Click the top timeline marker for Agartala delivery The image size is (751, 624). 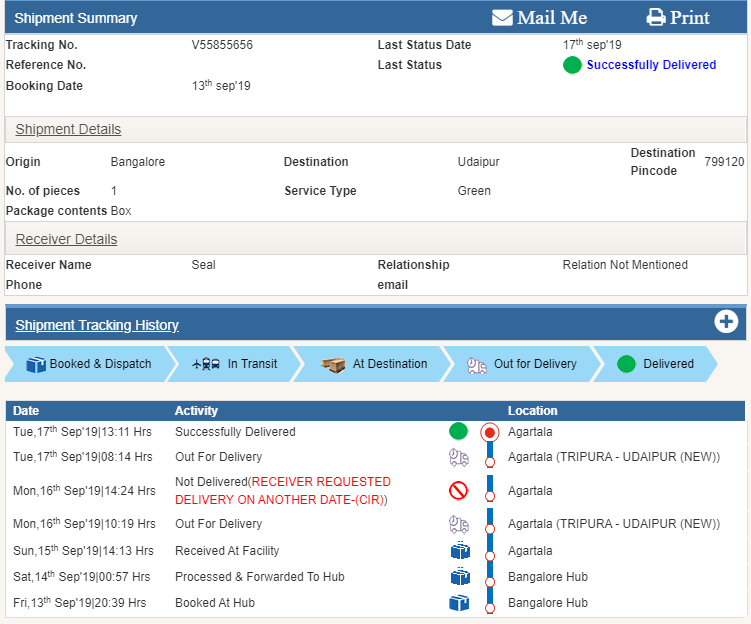(x=489, y=433)
